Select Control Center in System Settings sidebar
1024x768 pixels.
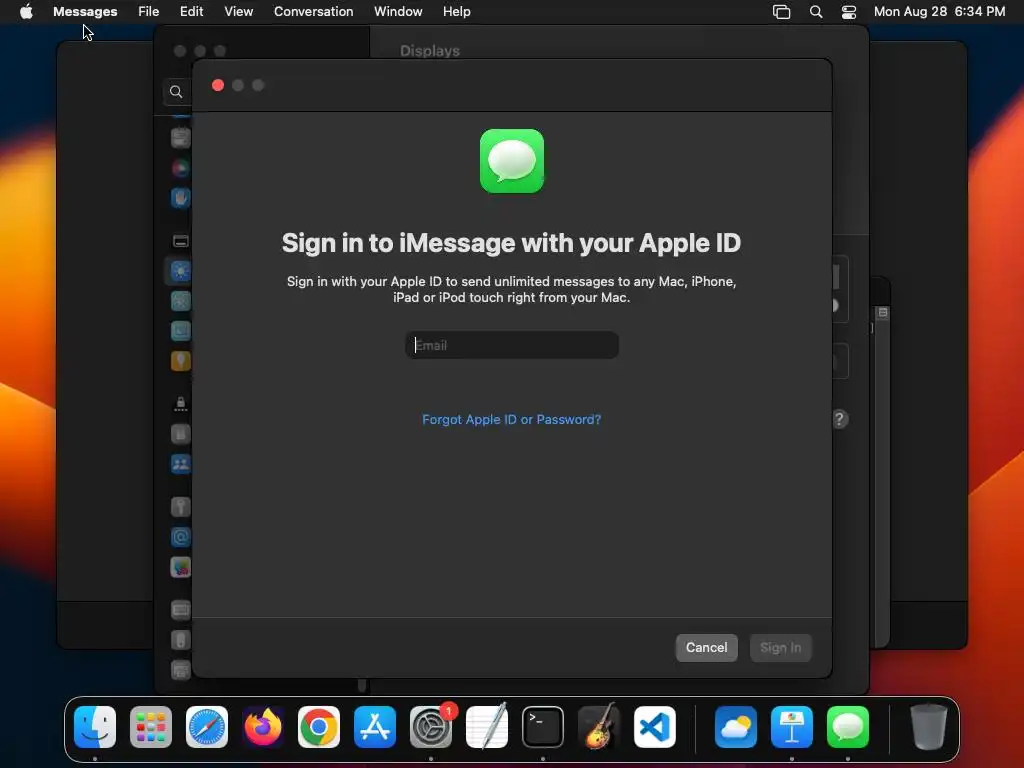point(181,138)
